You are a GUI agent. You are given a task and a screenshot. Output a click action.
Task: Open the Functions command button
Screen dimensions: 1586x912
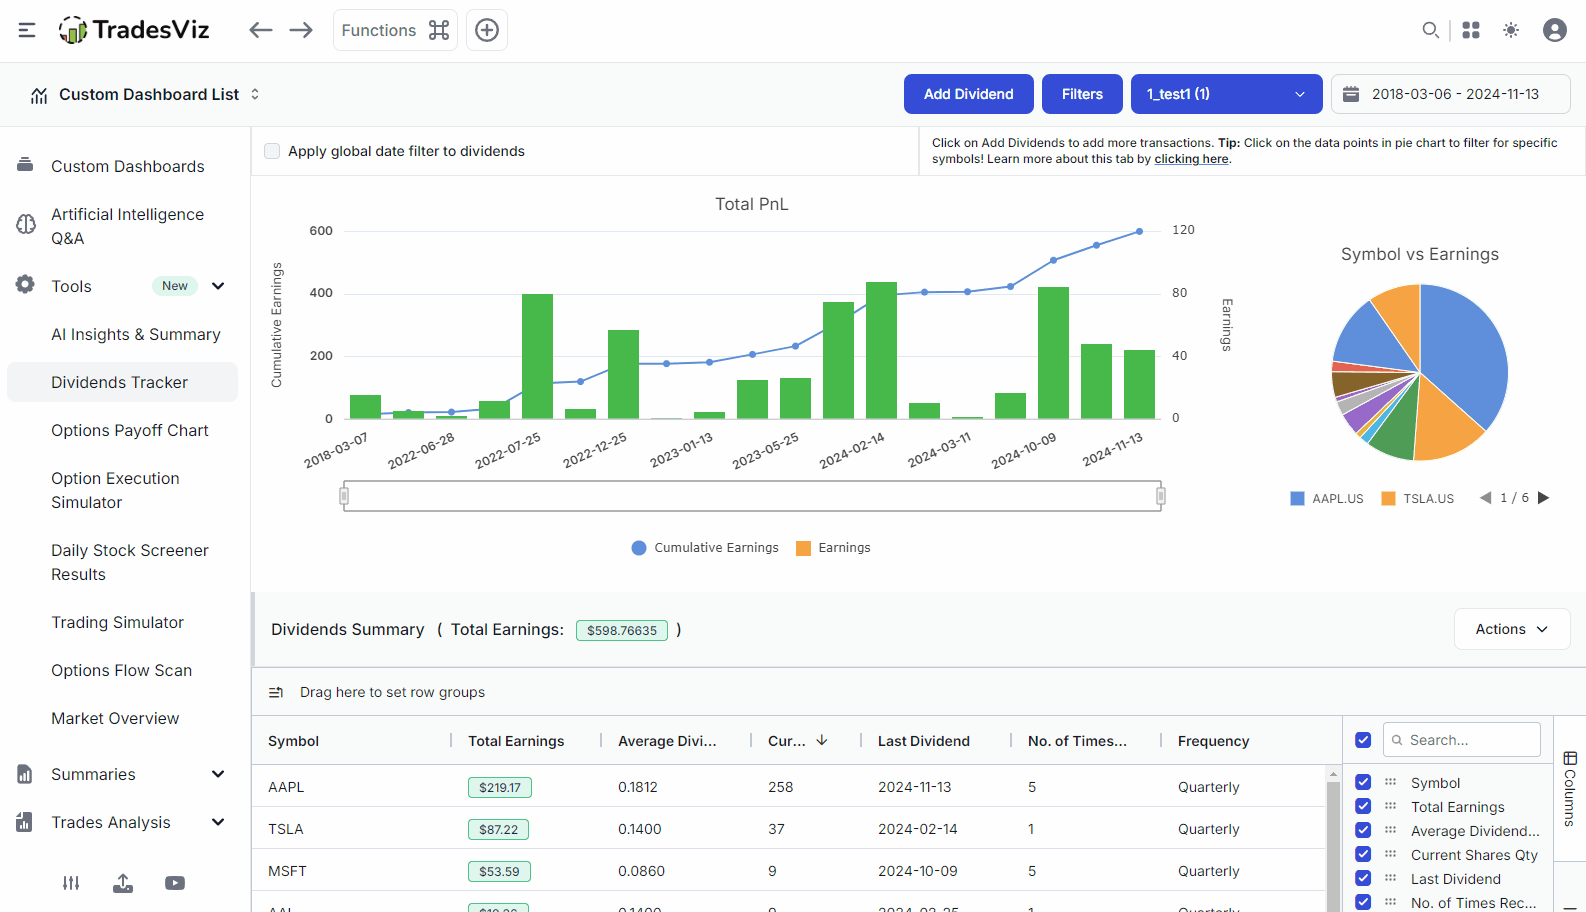click(x=395, y=30)
